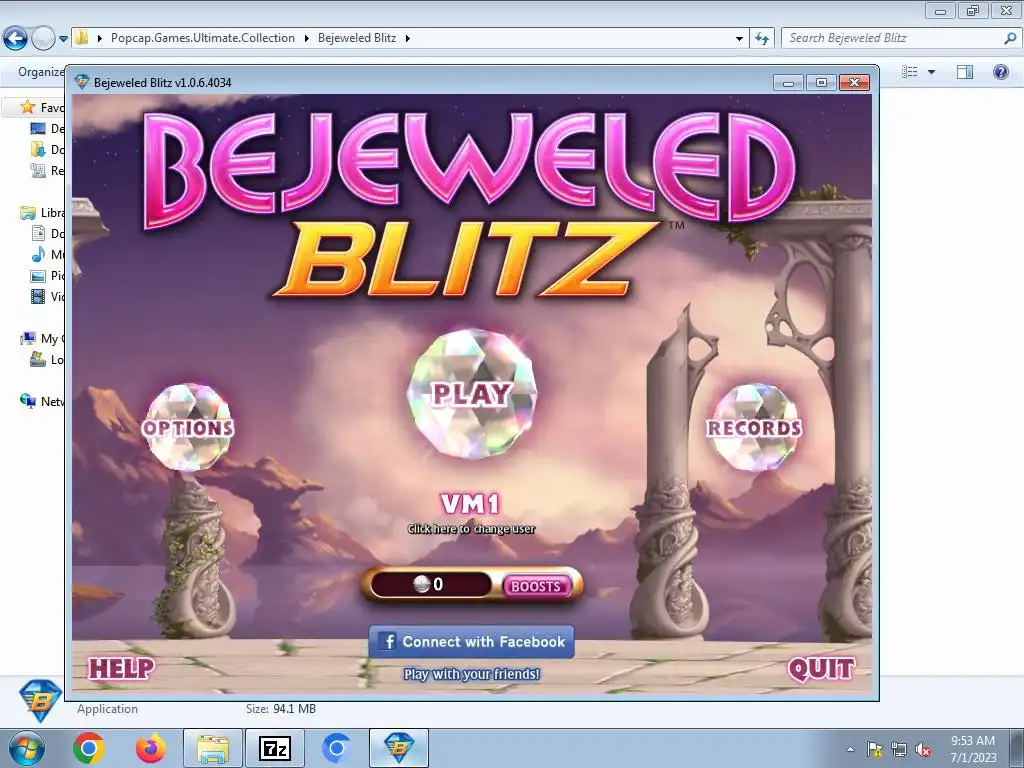
Task: Click the muted volume tray icon
Action: tap(923, 749)
